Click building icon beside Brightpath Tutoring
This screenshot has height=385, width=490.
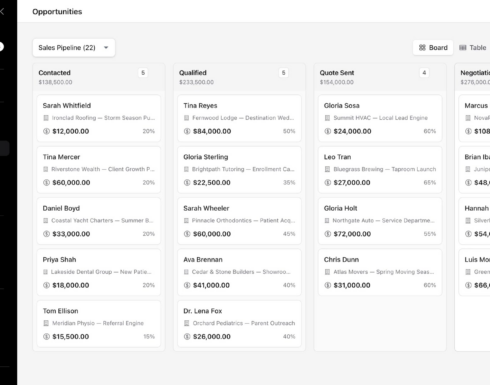point(187,169)
